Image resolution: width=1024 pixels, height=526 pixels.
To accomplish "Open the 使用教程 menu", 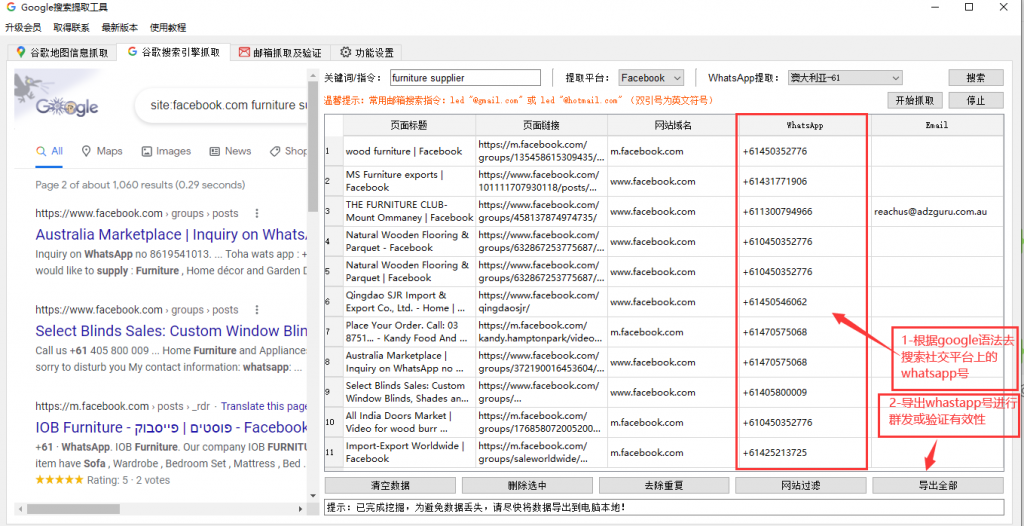I will coord(168,27).
